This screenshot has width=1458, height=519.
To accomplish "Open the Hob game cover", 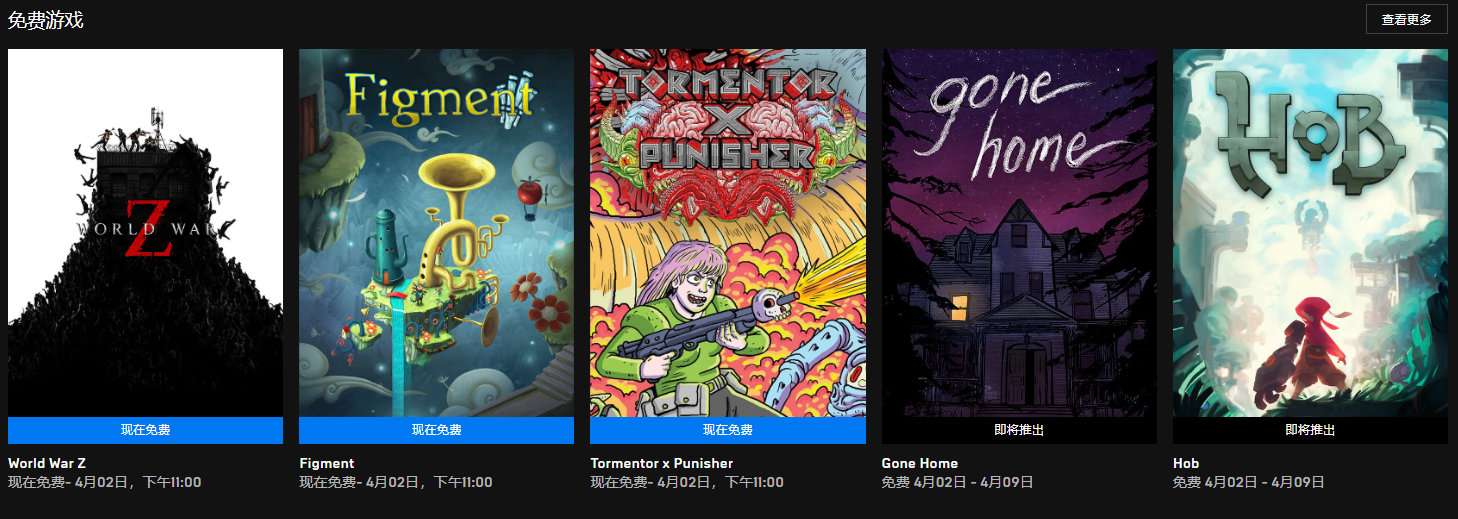I will (x=1310, y=233).
